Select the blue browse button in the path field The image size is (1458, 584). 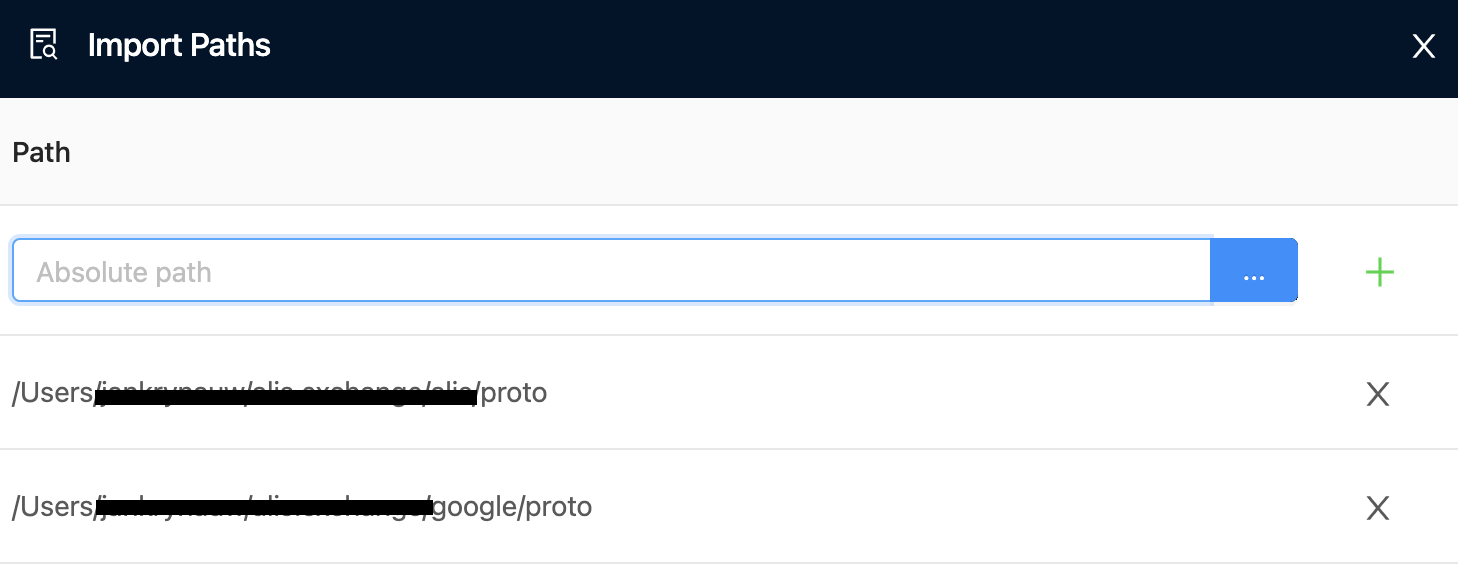(x=1254, y=270)
